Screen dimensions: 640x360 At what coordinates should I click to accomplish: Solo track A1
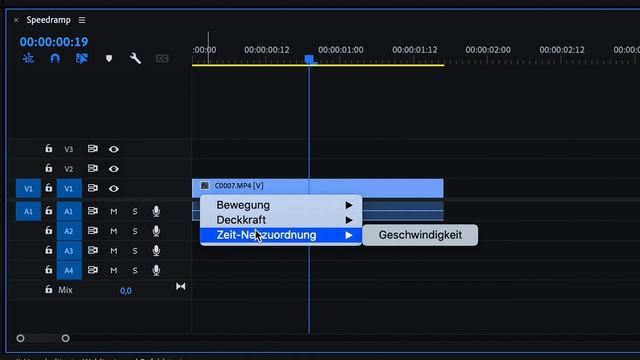[135, 211]
